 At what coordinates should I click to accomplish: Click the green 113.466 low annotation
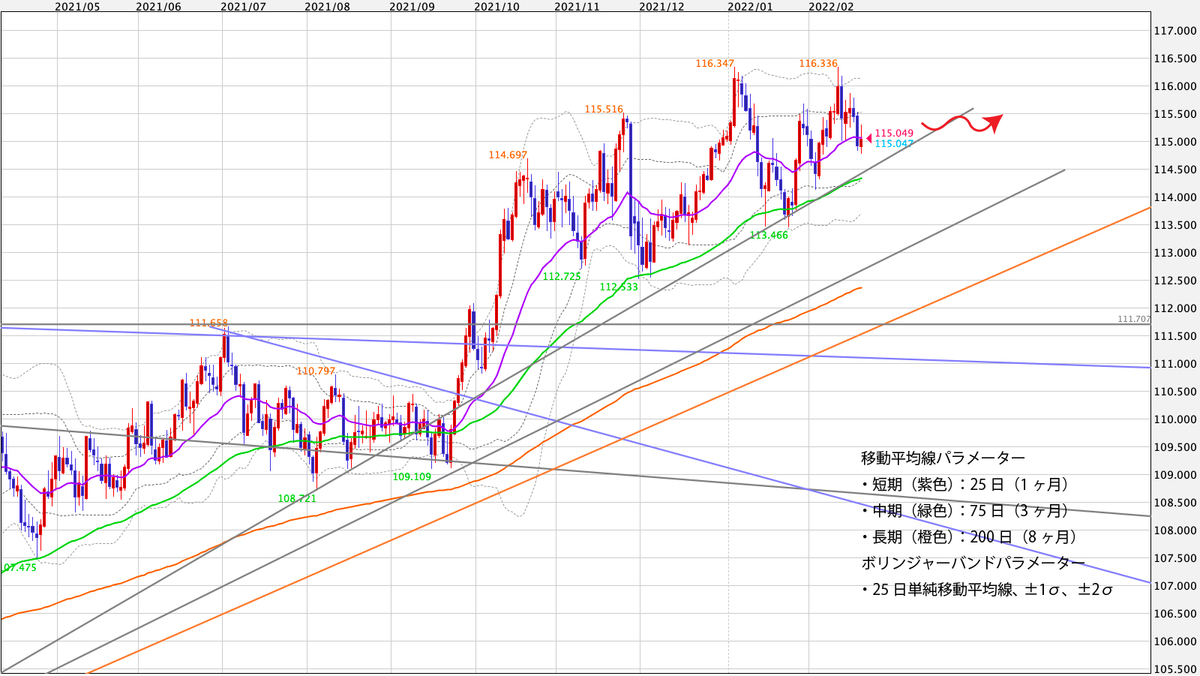pos(770,235)
